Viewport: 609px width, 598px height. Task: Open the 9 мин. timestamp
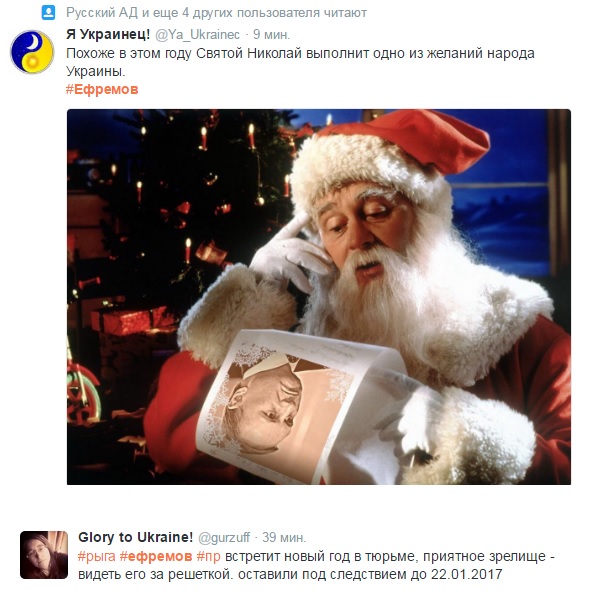271,35
